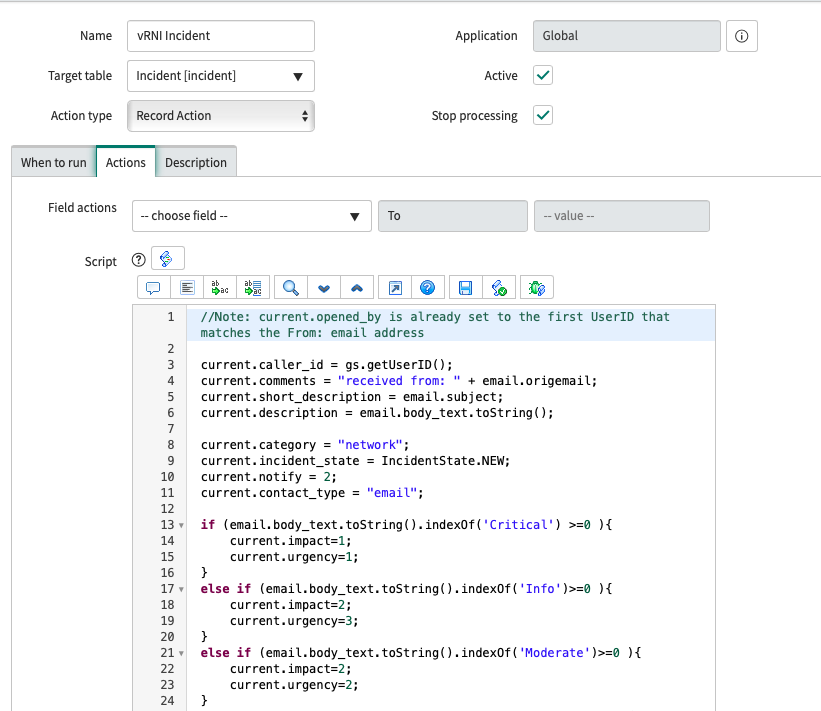Open script search with magnifier icon

tap(290, 288)
